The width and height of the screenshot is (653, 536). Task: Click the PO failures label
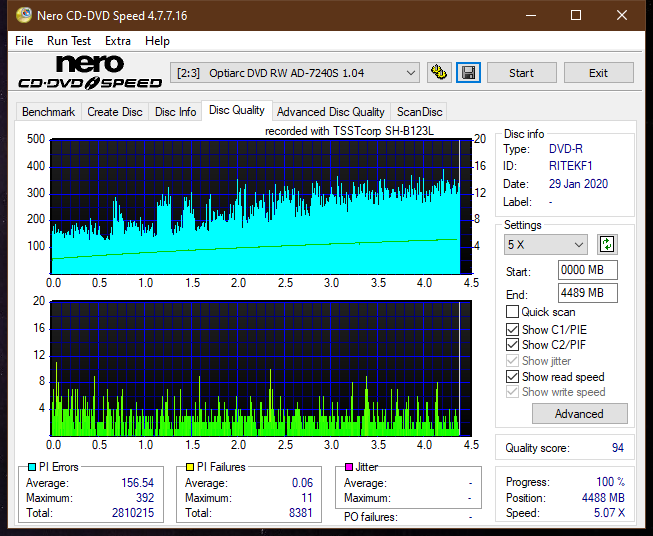click(371, 517)
